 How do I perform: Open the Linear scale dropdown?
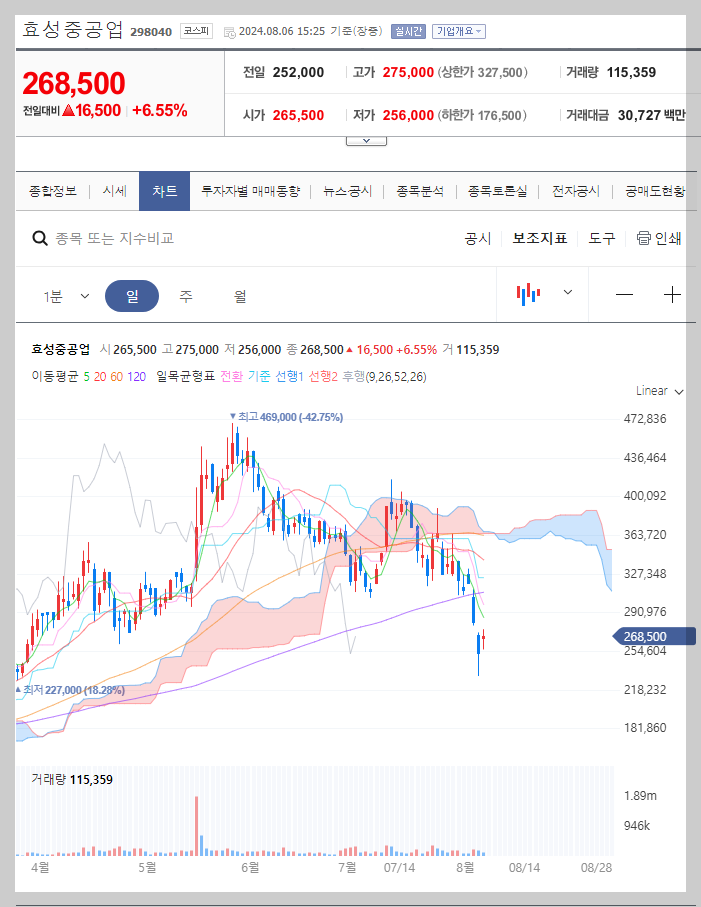point(651,391)
